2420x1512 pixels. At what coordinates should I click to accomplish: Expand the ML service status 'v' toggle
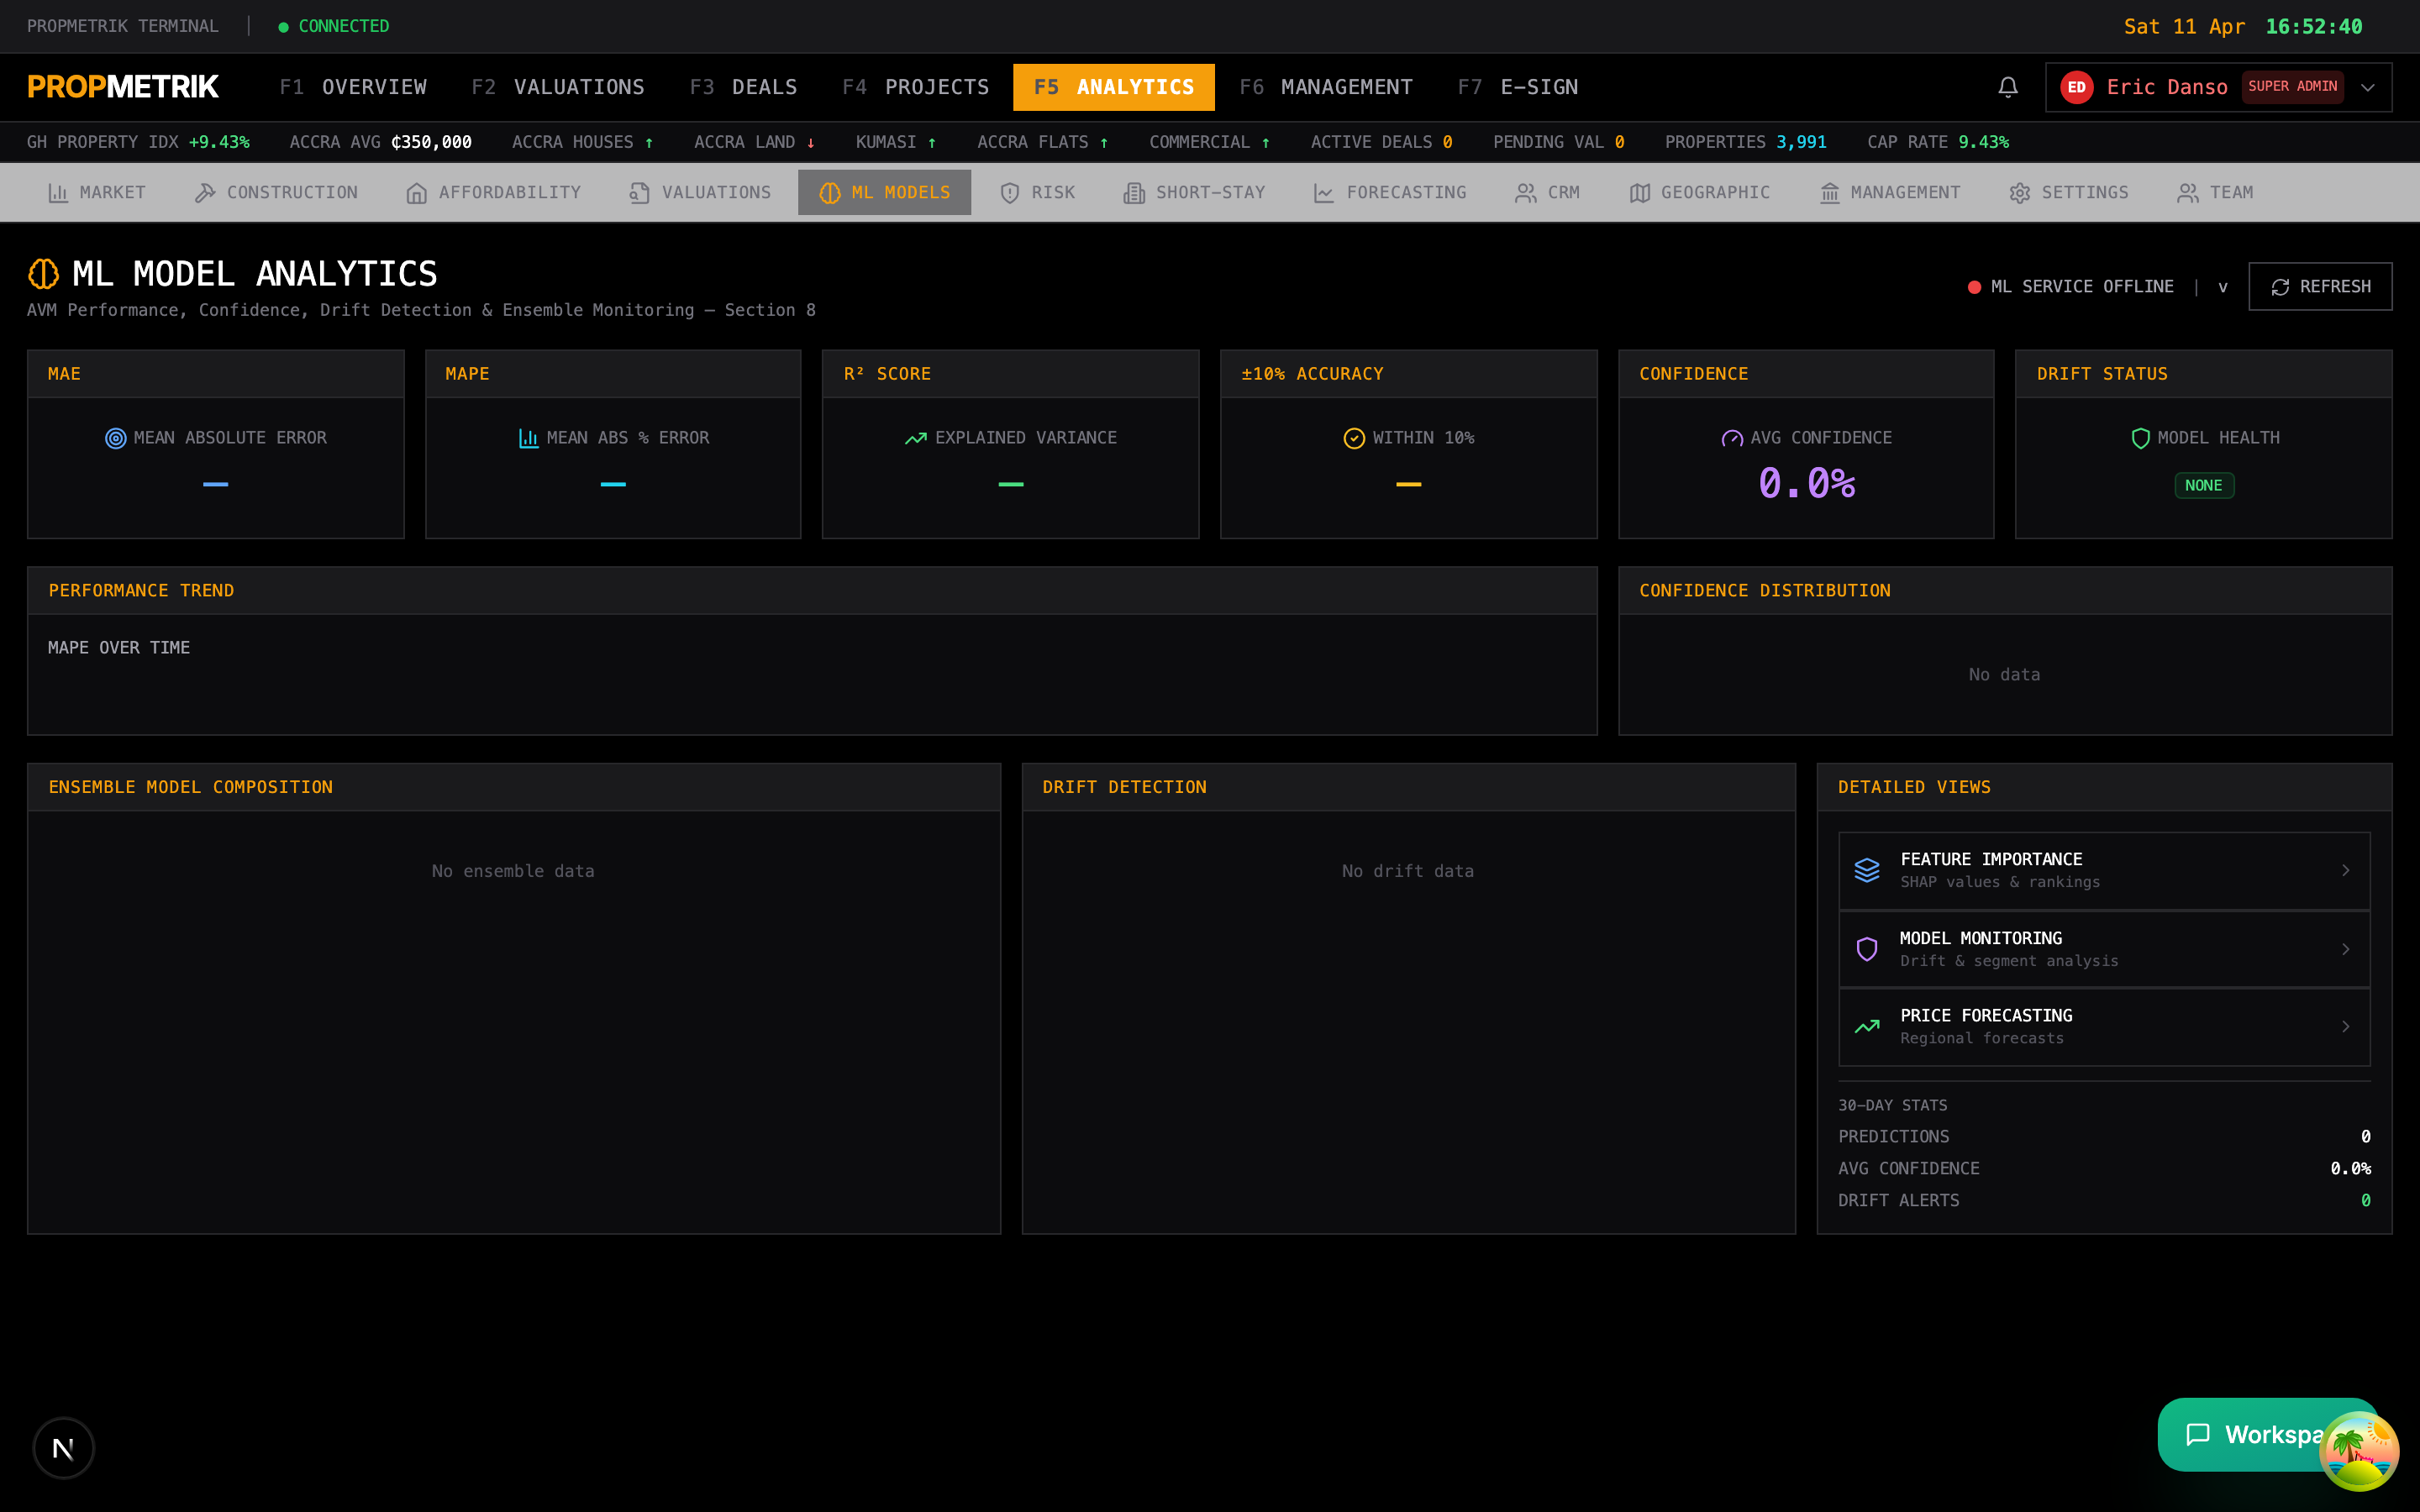click(x=2222, y=287)
